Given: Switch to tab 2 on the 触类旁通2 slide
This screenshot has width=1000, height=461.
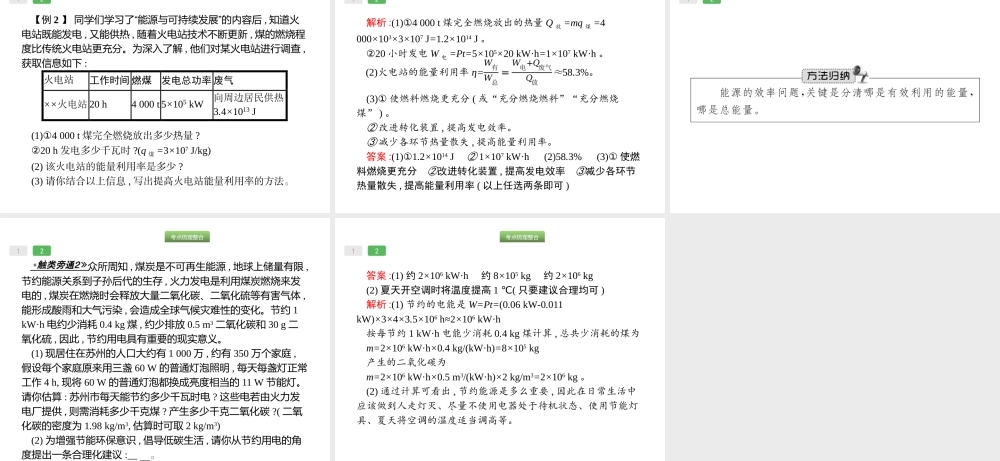Looking at the screenshot, I should [41, 251].
